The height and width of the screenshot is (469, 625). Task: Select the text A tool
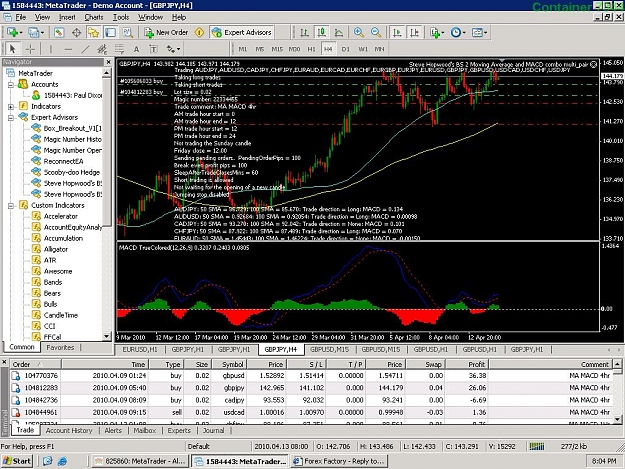tap(136, 49)
